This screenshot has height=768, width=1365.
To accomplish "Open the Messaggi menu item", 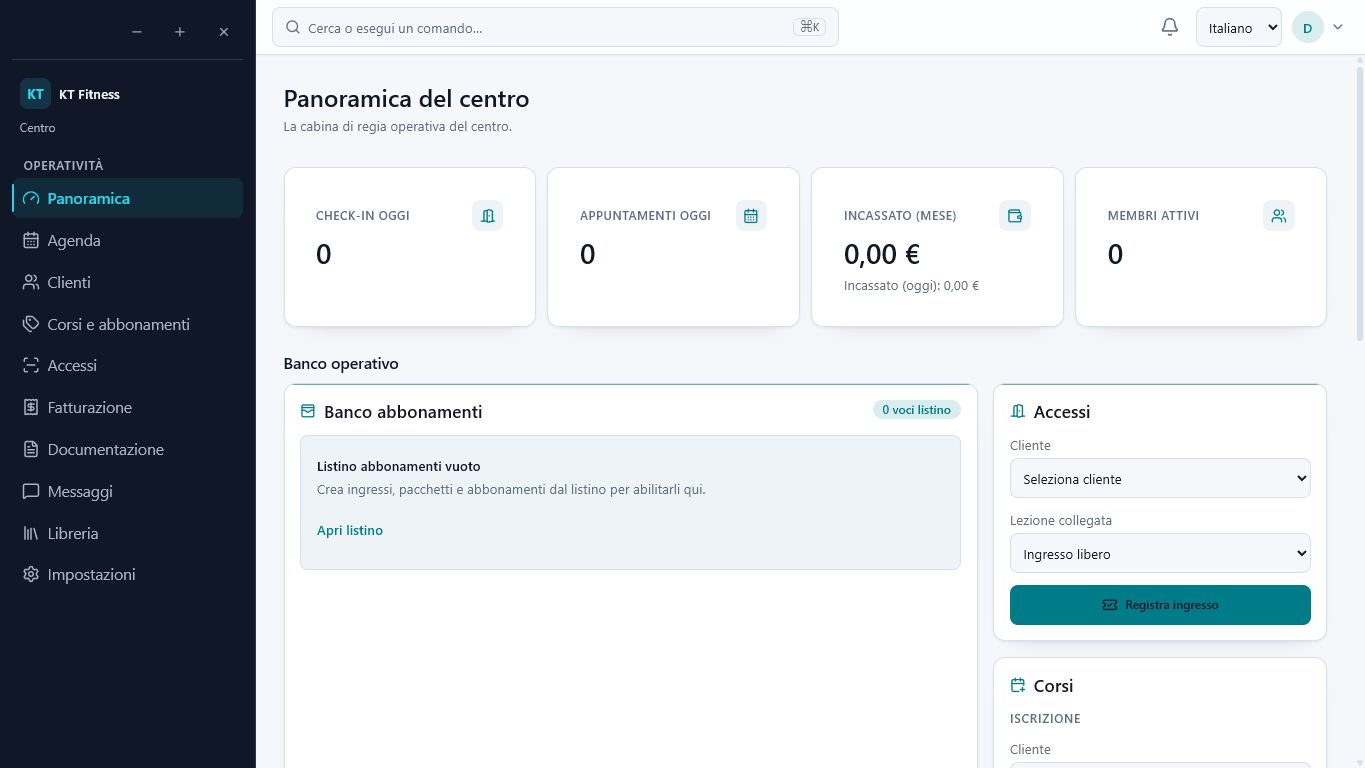I will click(128, 491).
